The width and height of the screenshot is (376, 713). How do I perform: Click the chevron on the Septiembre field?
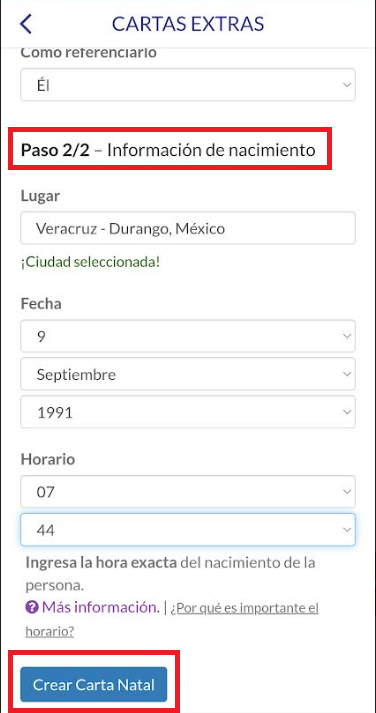347,374
